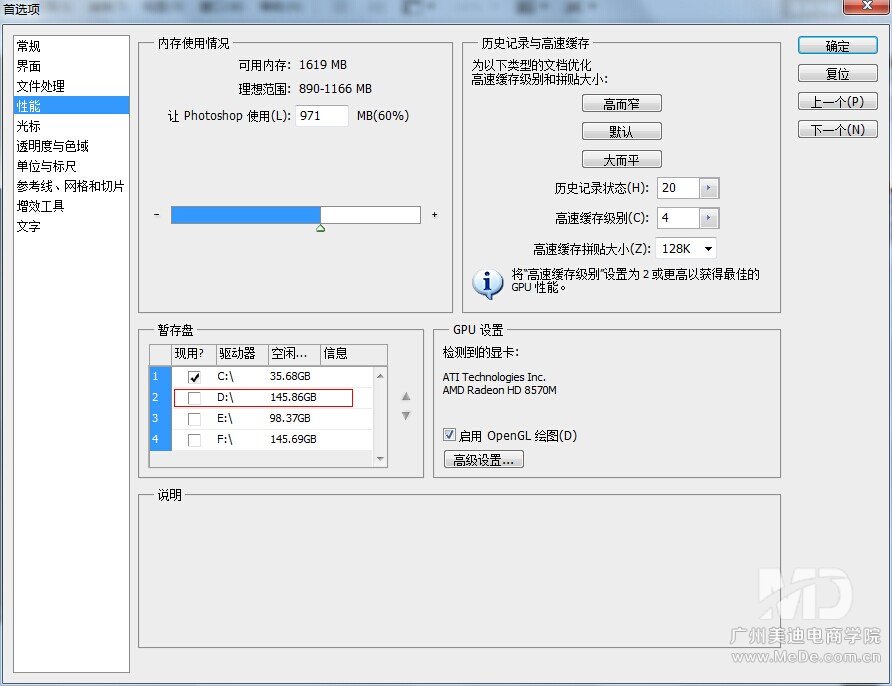This screenshot has height=686, width=892.
Task: Click the memory usage slider bar
Action: point(296,215)
